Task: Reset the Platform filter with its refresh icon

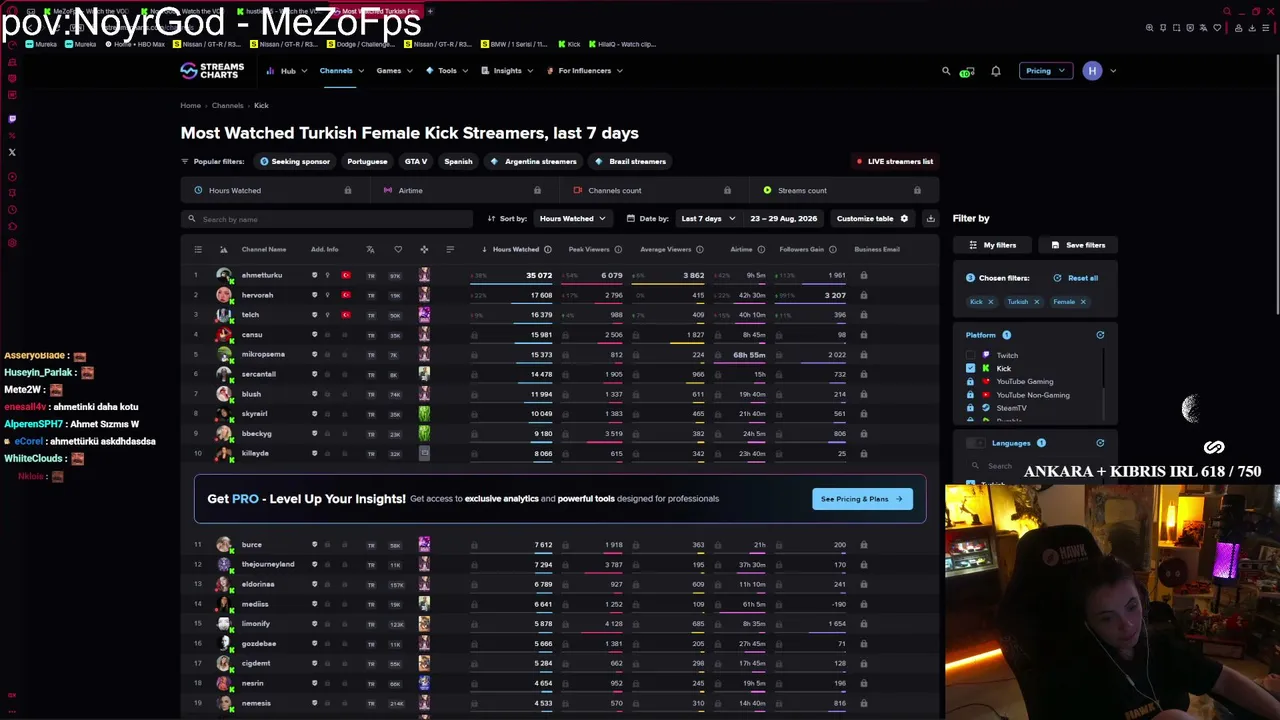Action: pos(1100,335)
